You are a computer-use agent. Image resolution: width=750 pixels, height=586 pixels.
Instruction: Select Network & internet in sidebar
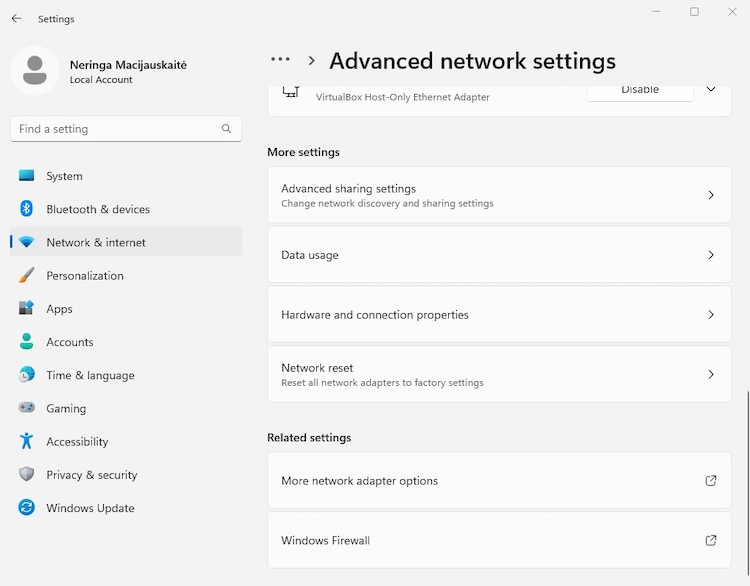point(126,242)
